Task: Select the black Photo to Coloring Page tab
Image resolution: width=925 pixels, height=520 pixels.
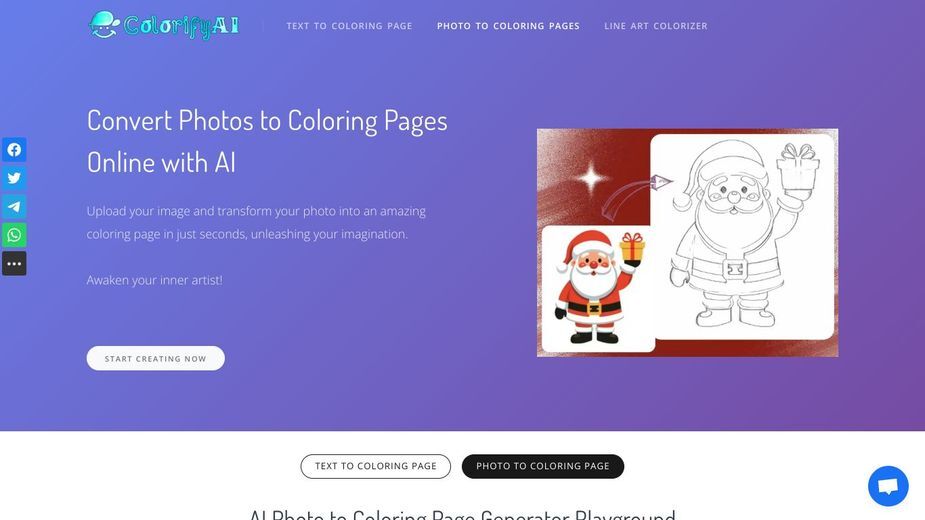Action: tap(543, 466)
